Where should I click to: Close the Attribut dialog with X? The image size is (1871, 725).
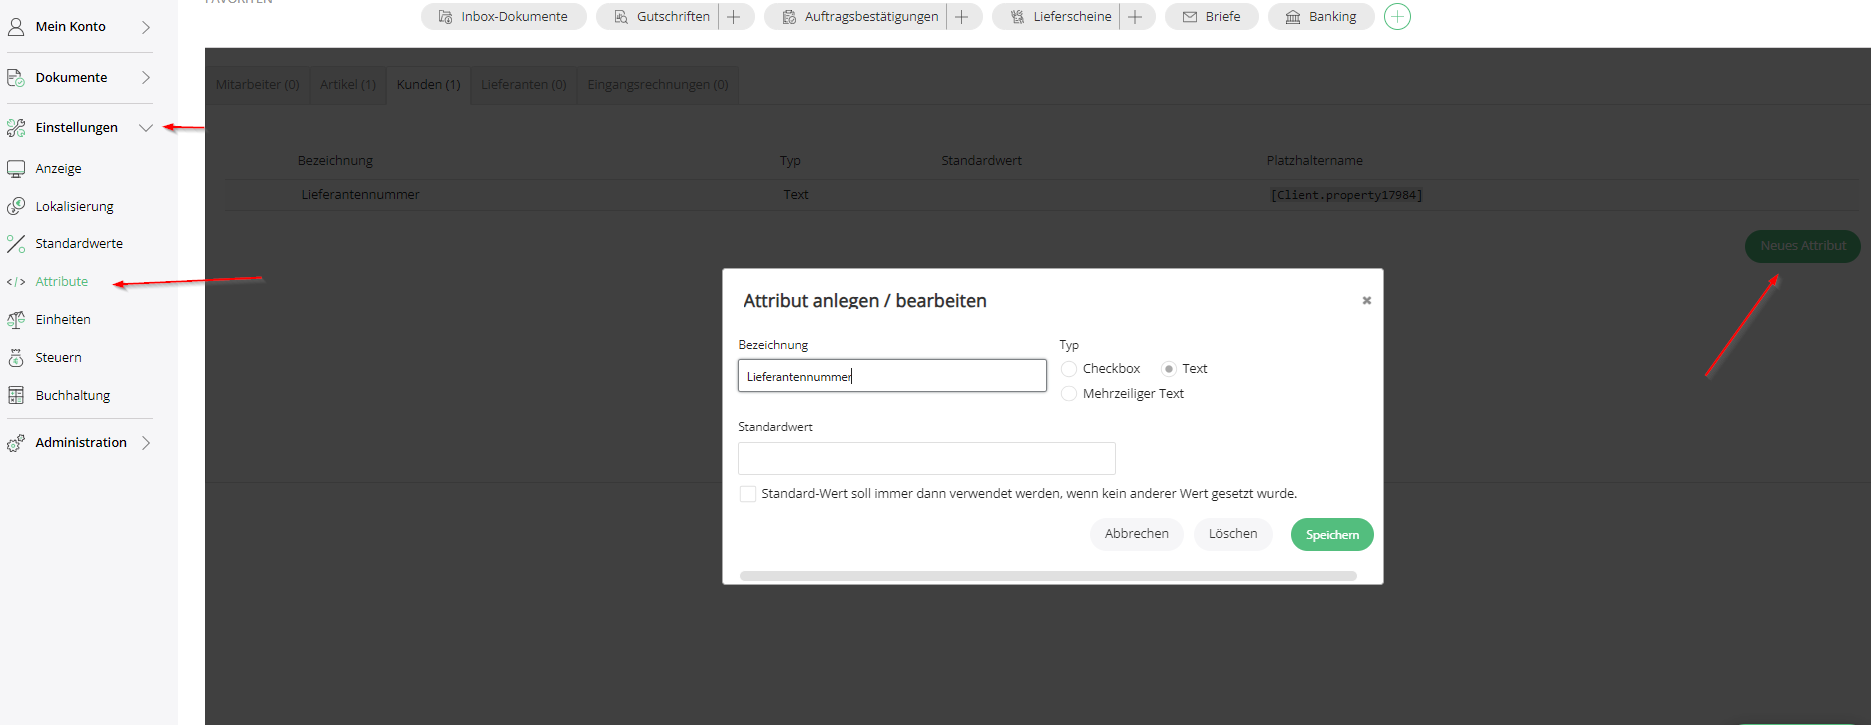(x=1366, y=300)
